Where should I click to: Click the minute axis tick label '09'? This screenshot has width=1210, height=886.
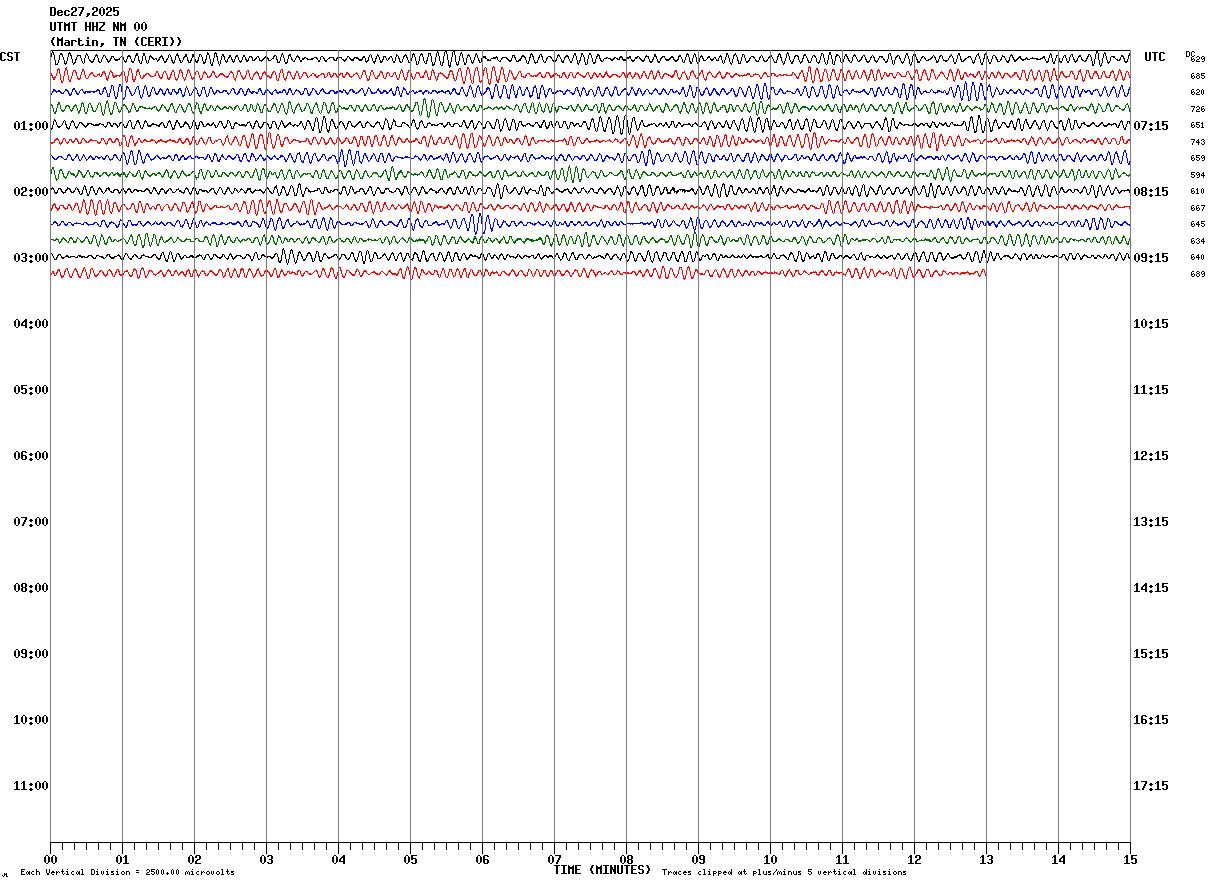pyautogui.click(x=698, y=860)
